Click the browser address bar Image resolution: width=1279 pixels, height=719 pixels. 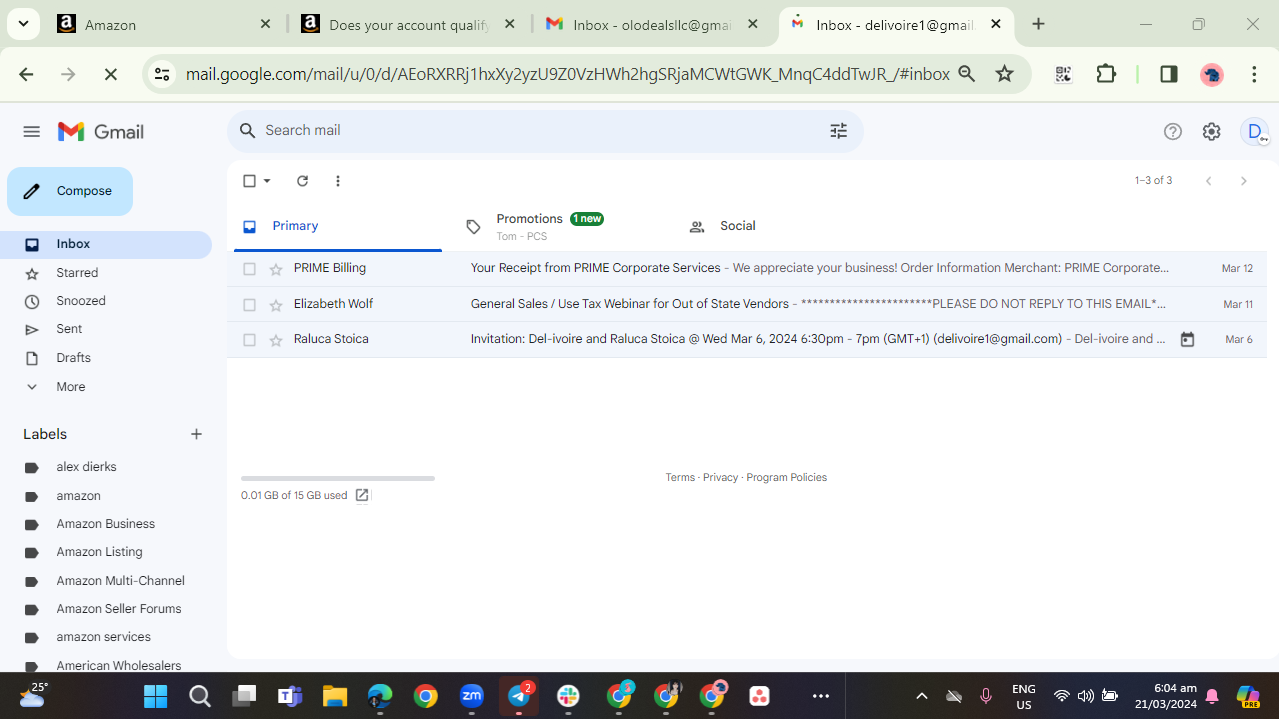pyautogui.click(x=567, y=74)
